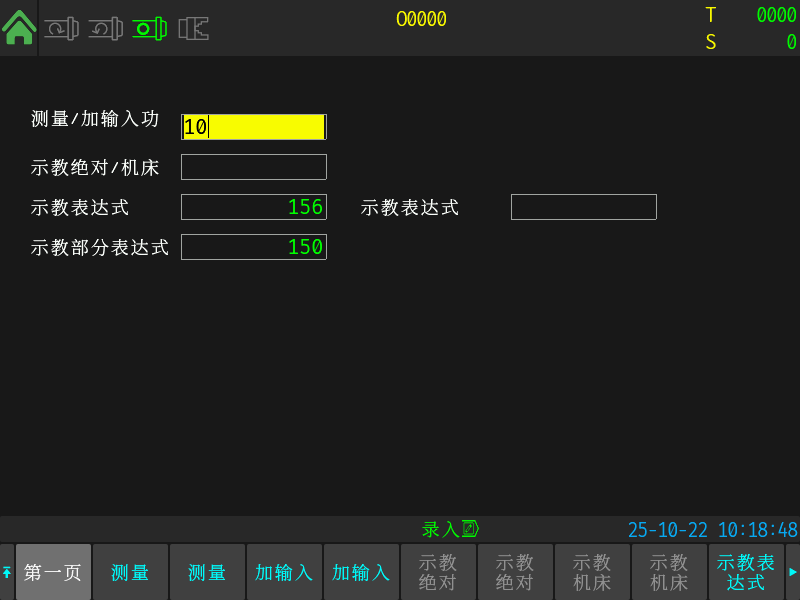800x600 pixels.
Task: Click the O0000 program number display
Action: [421, 19]
